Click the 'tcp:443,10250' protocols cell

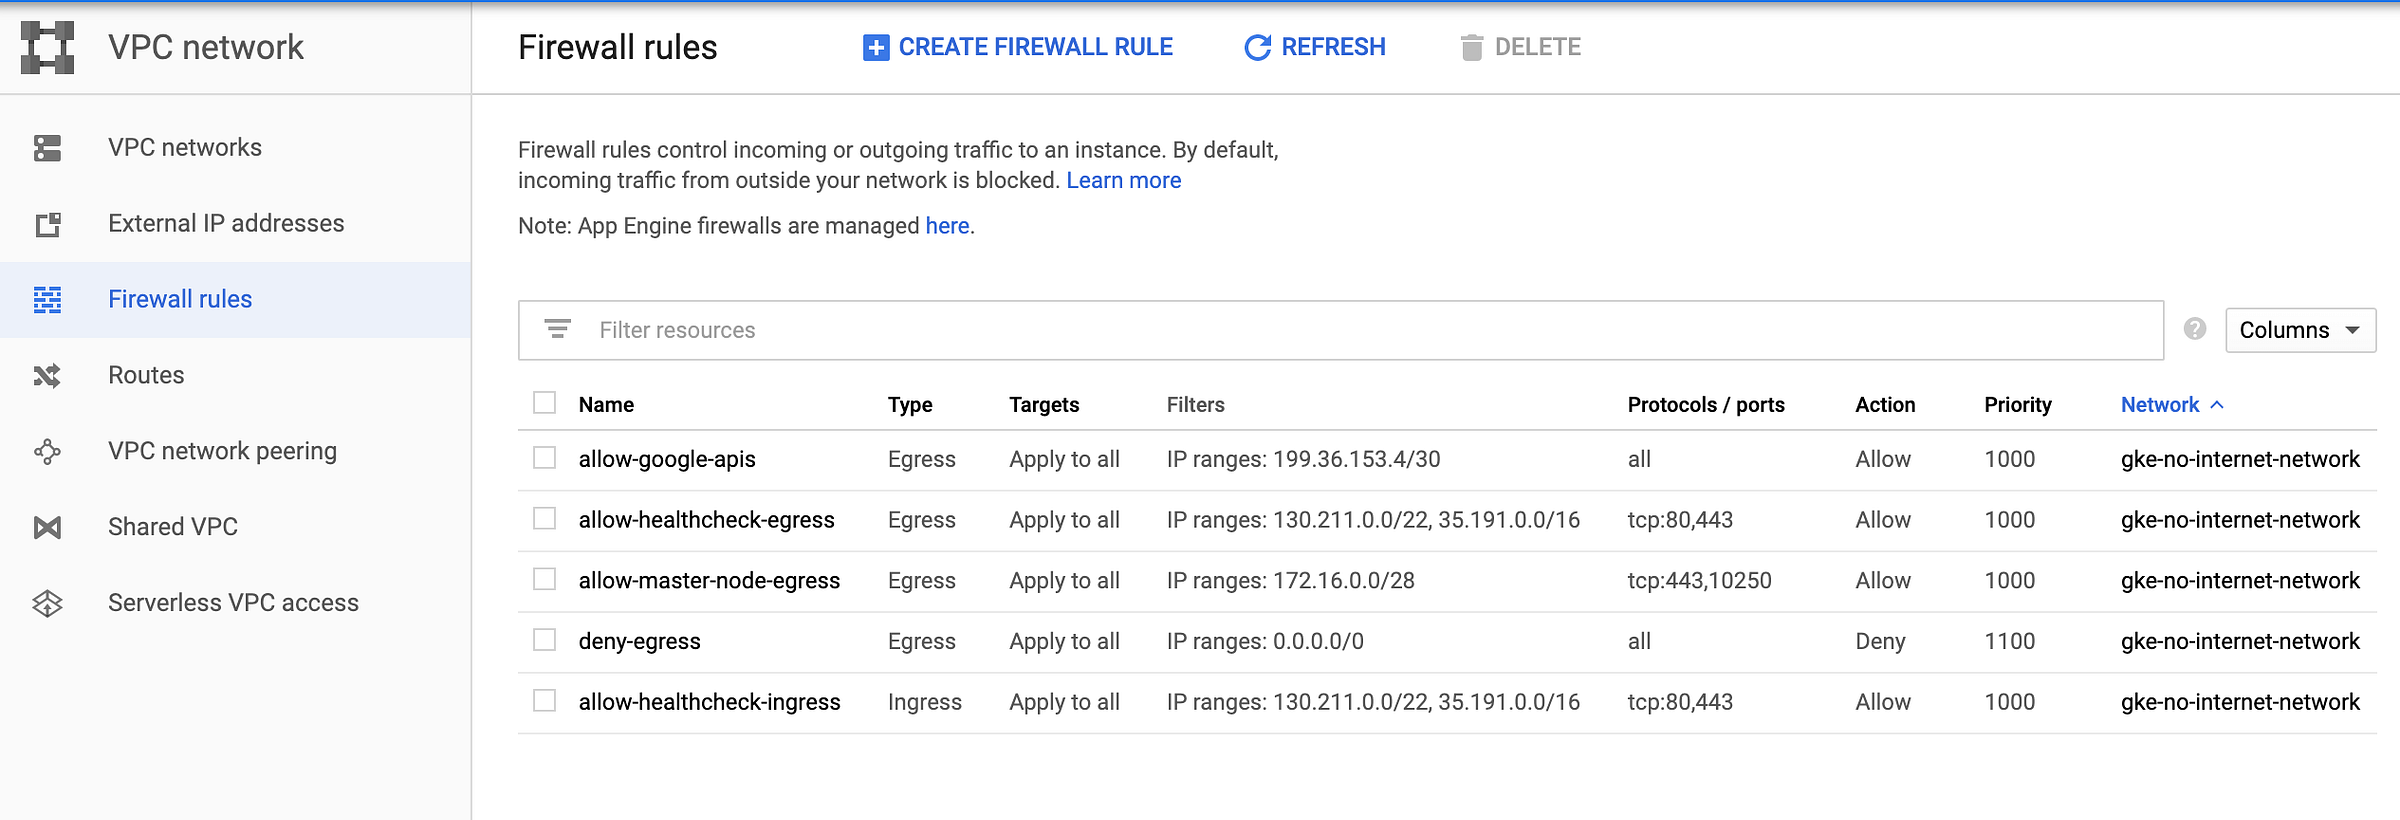1699,581
